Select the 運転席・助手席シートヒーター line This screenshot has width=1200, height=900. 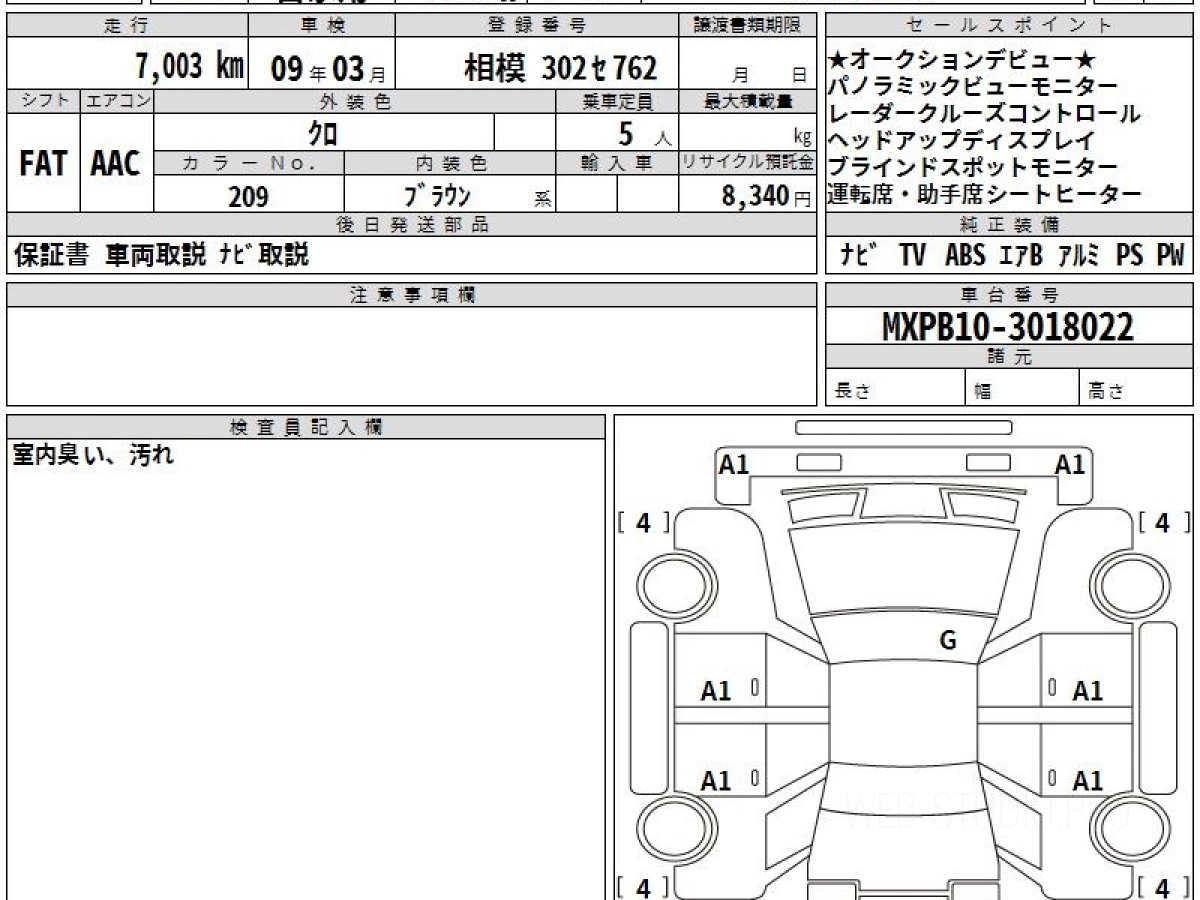[985, 194]
